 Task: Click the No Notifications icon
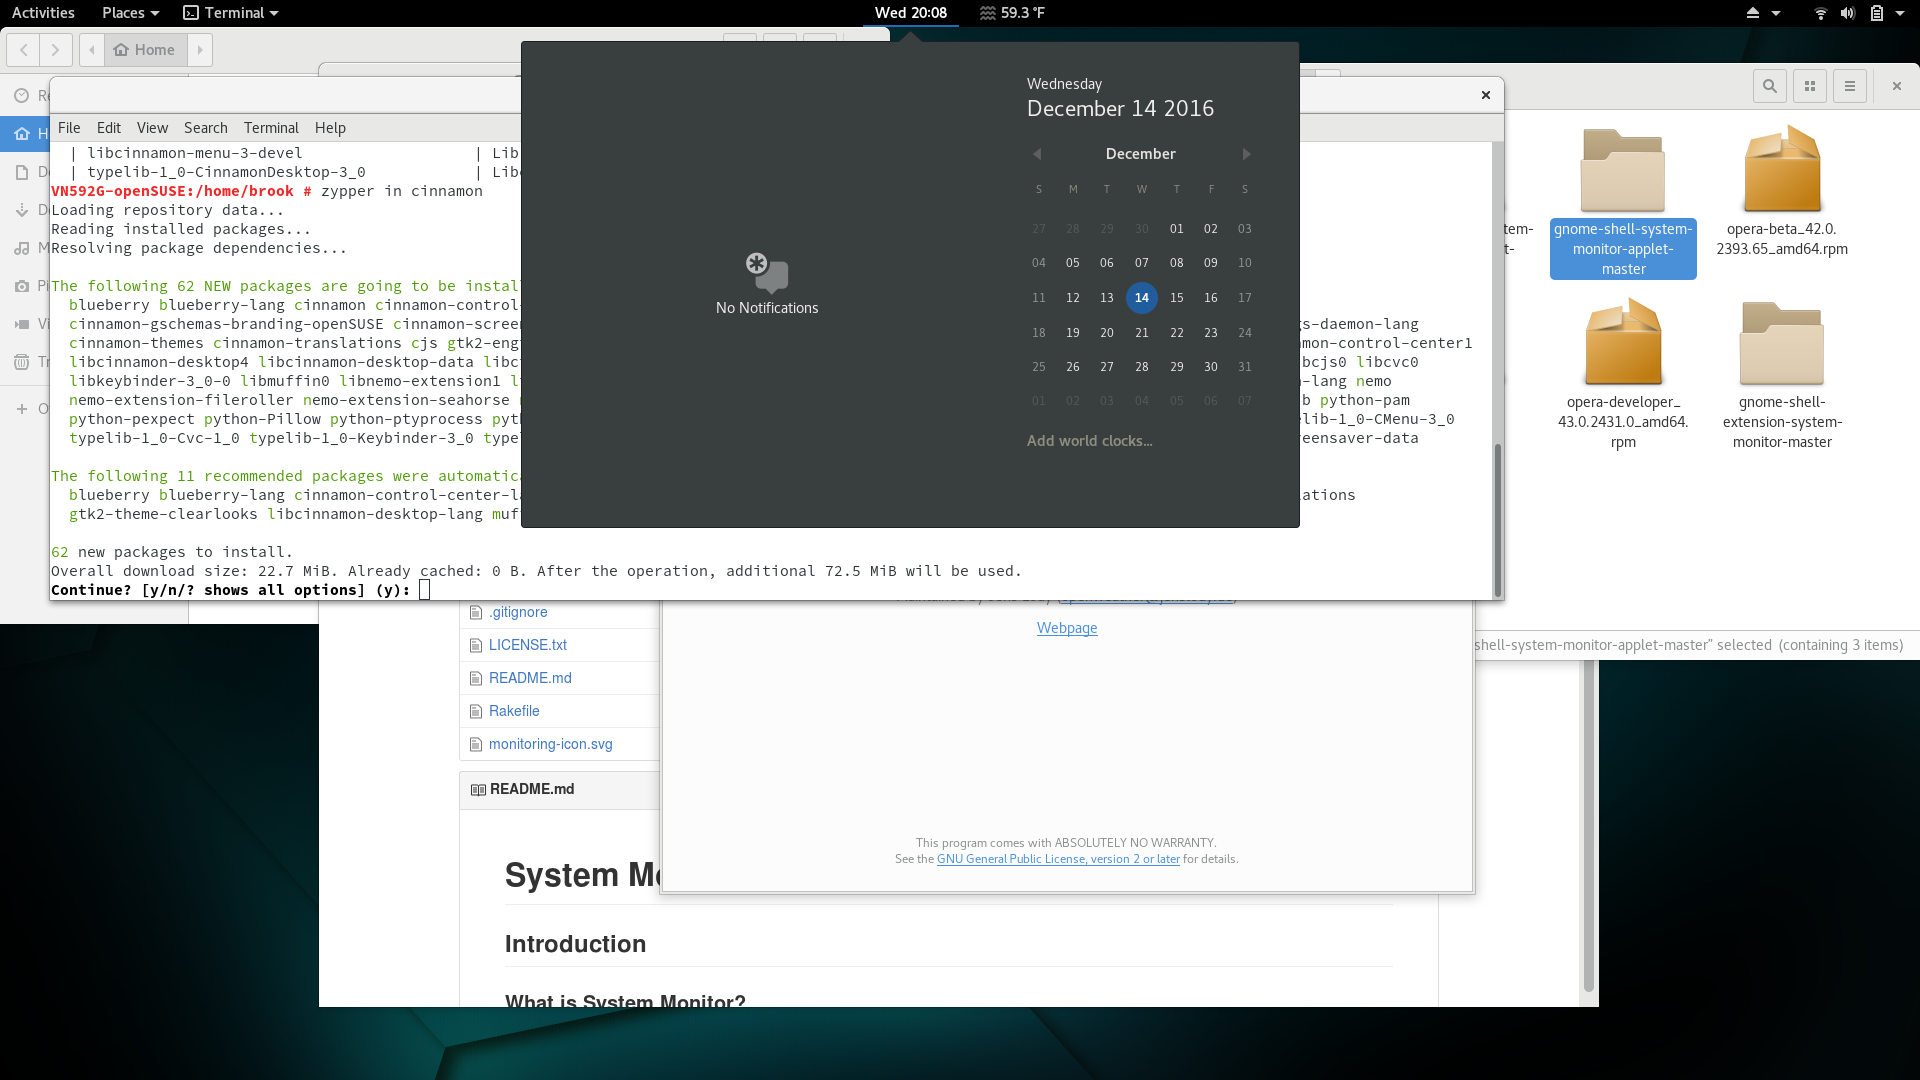[x=767, y=272]
